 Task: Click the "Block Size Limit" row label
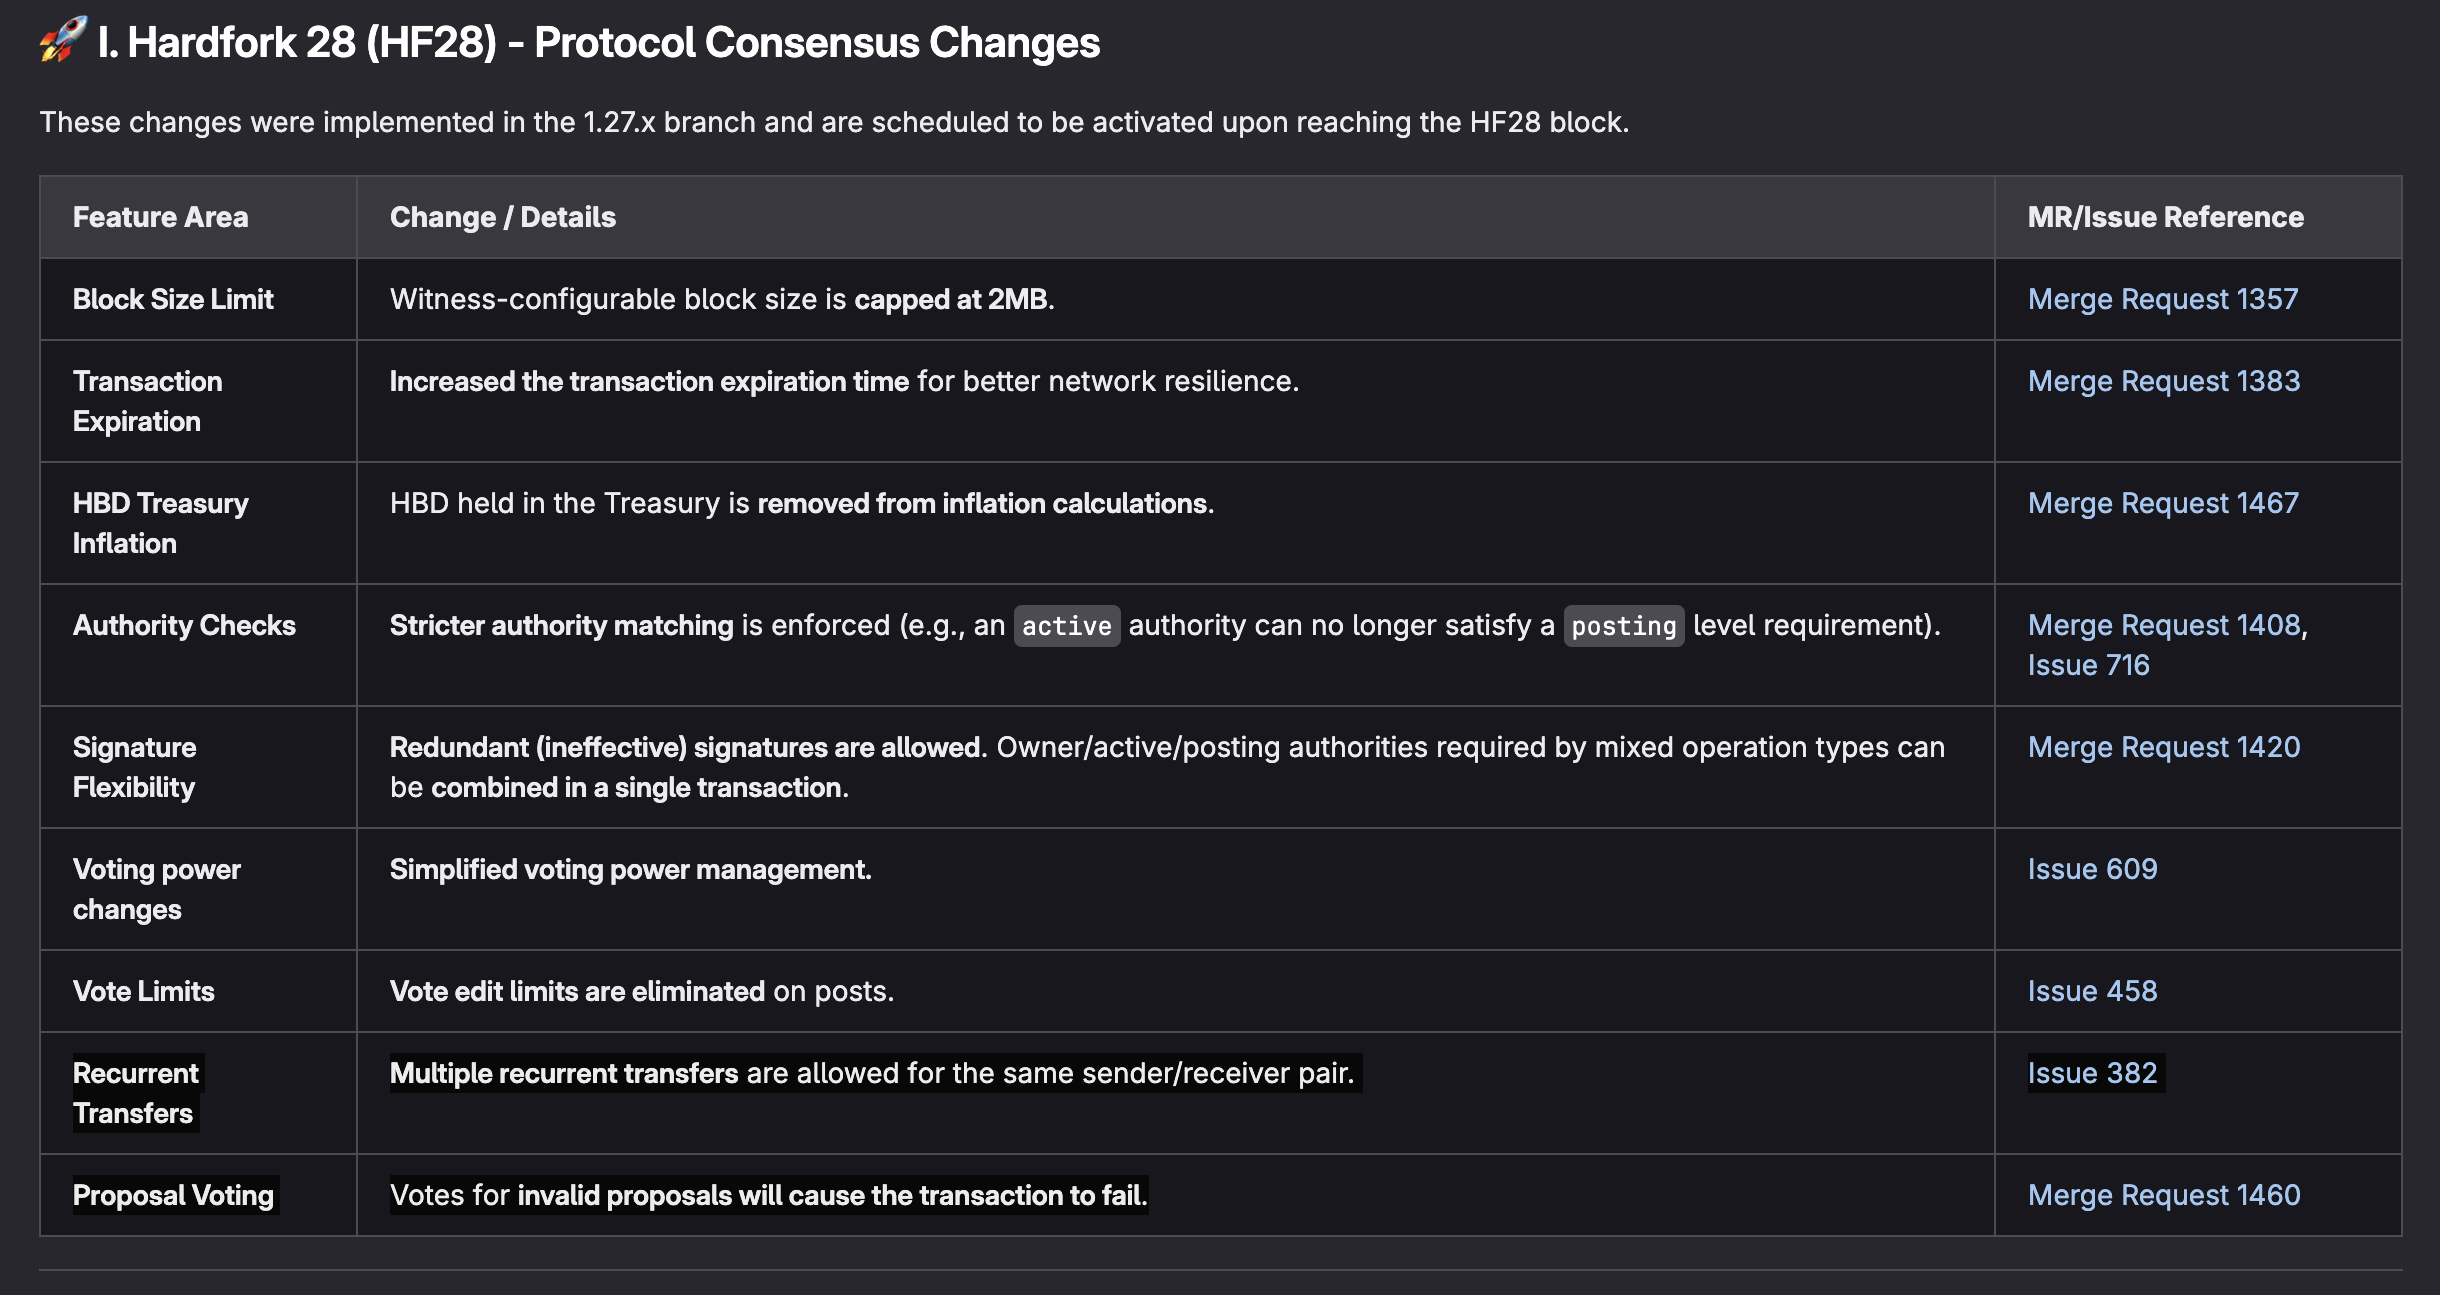click(173, 299)
